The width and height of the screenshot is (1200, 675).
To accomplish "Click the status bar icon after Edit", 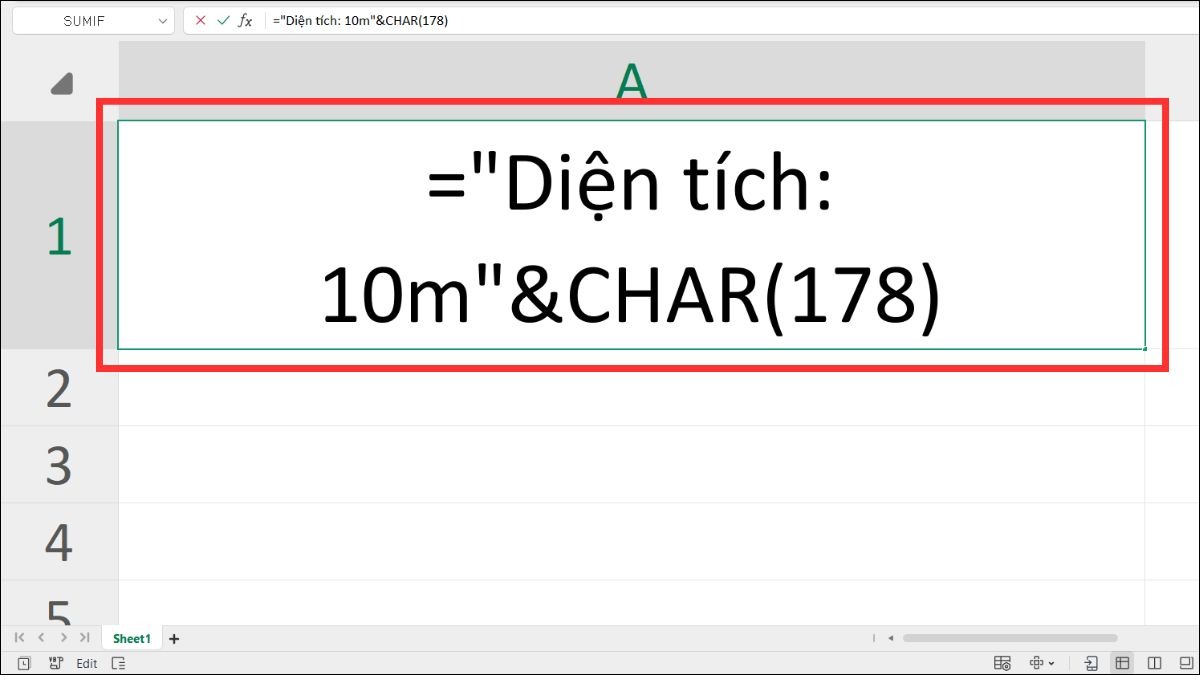I will 118,663.
